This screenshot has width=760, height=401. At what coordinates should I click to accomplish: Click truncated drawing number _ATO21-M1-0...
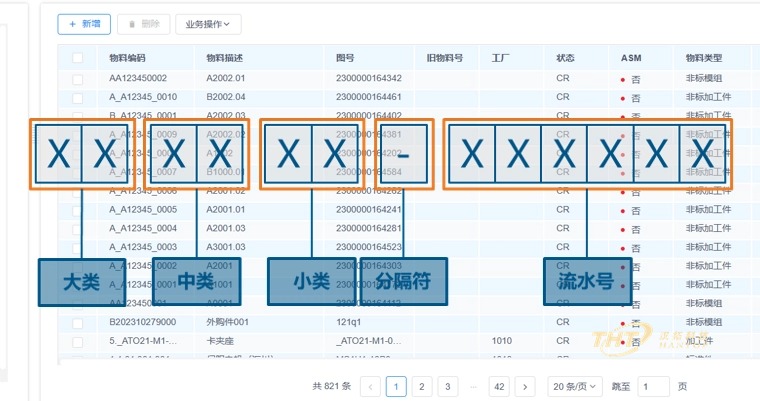[369, 341]
